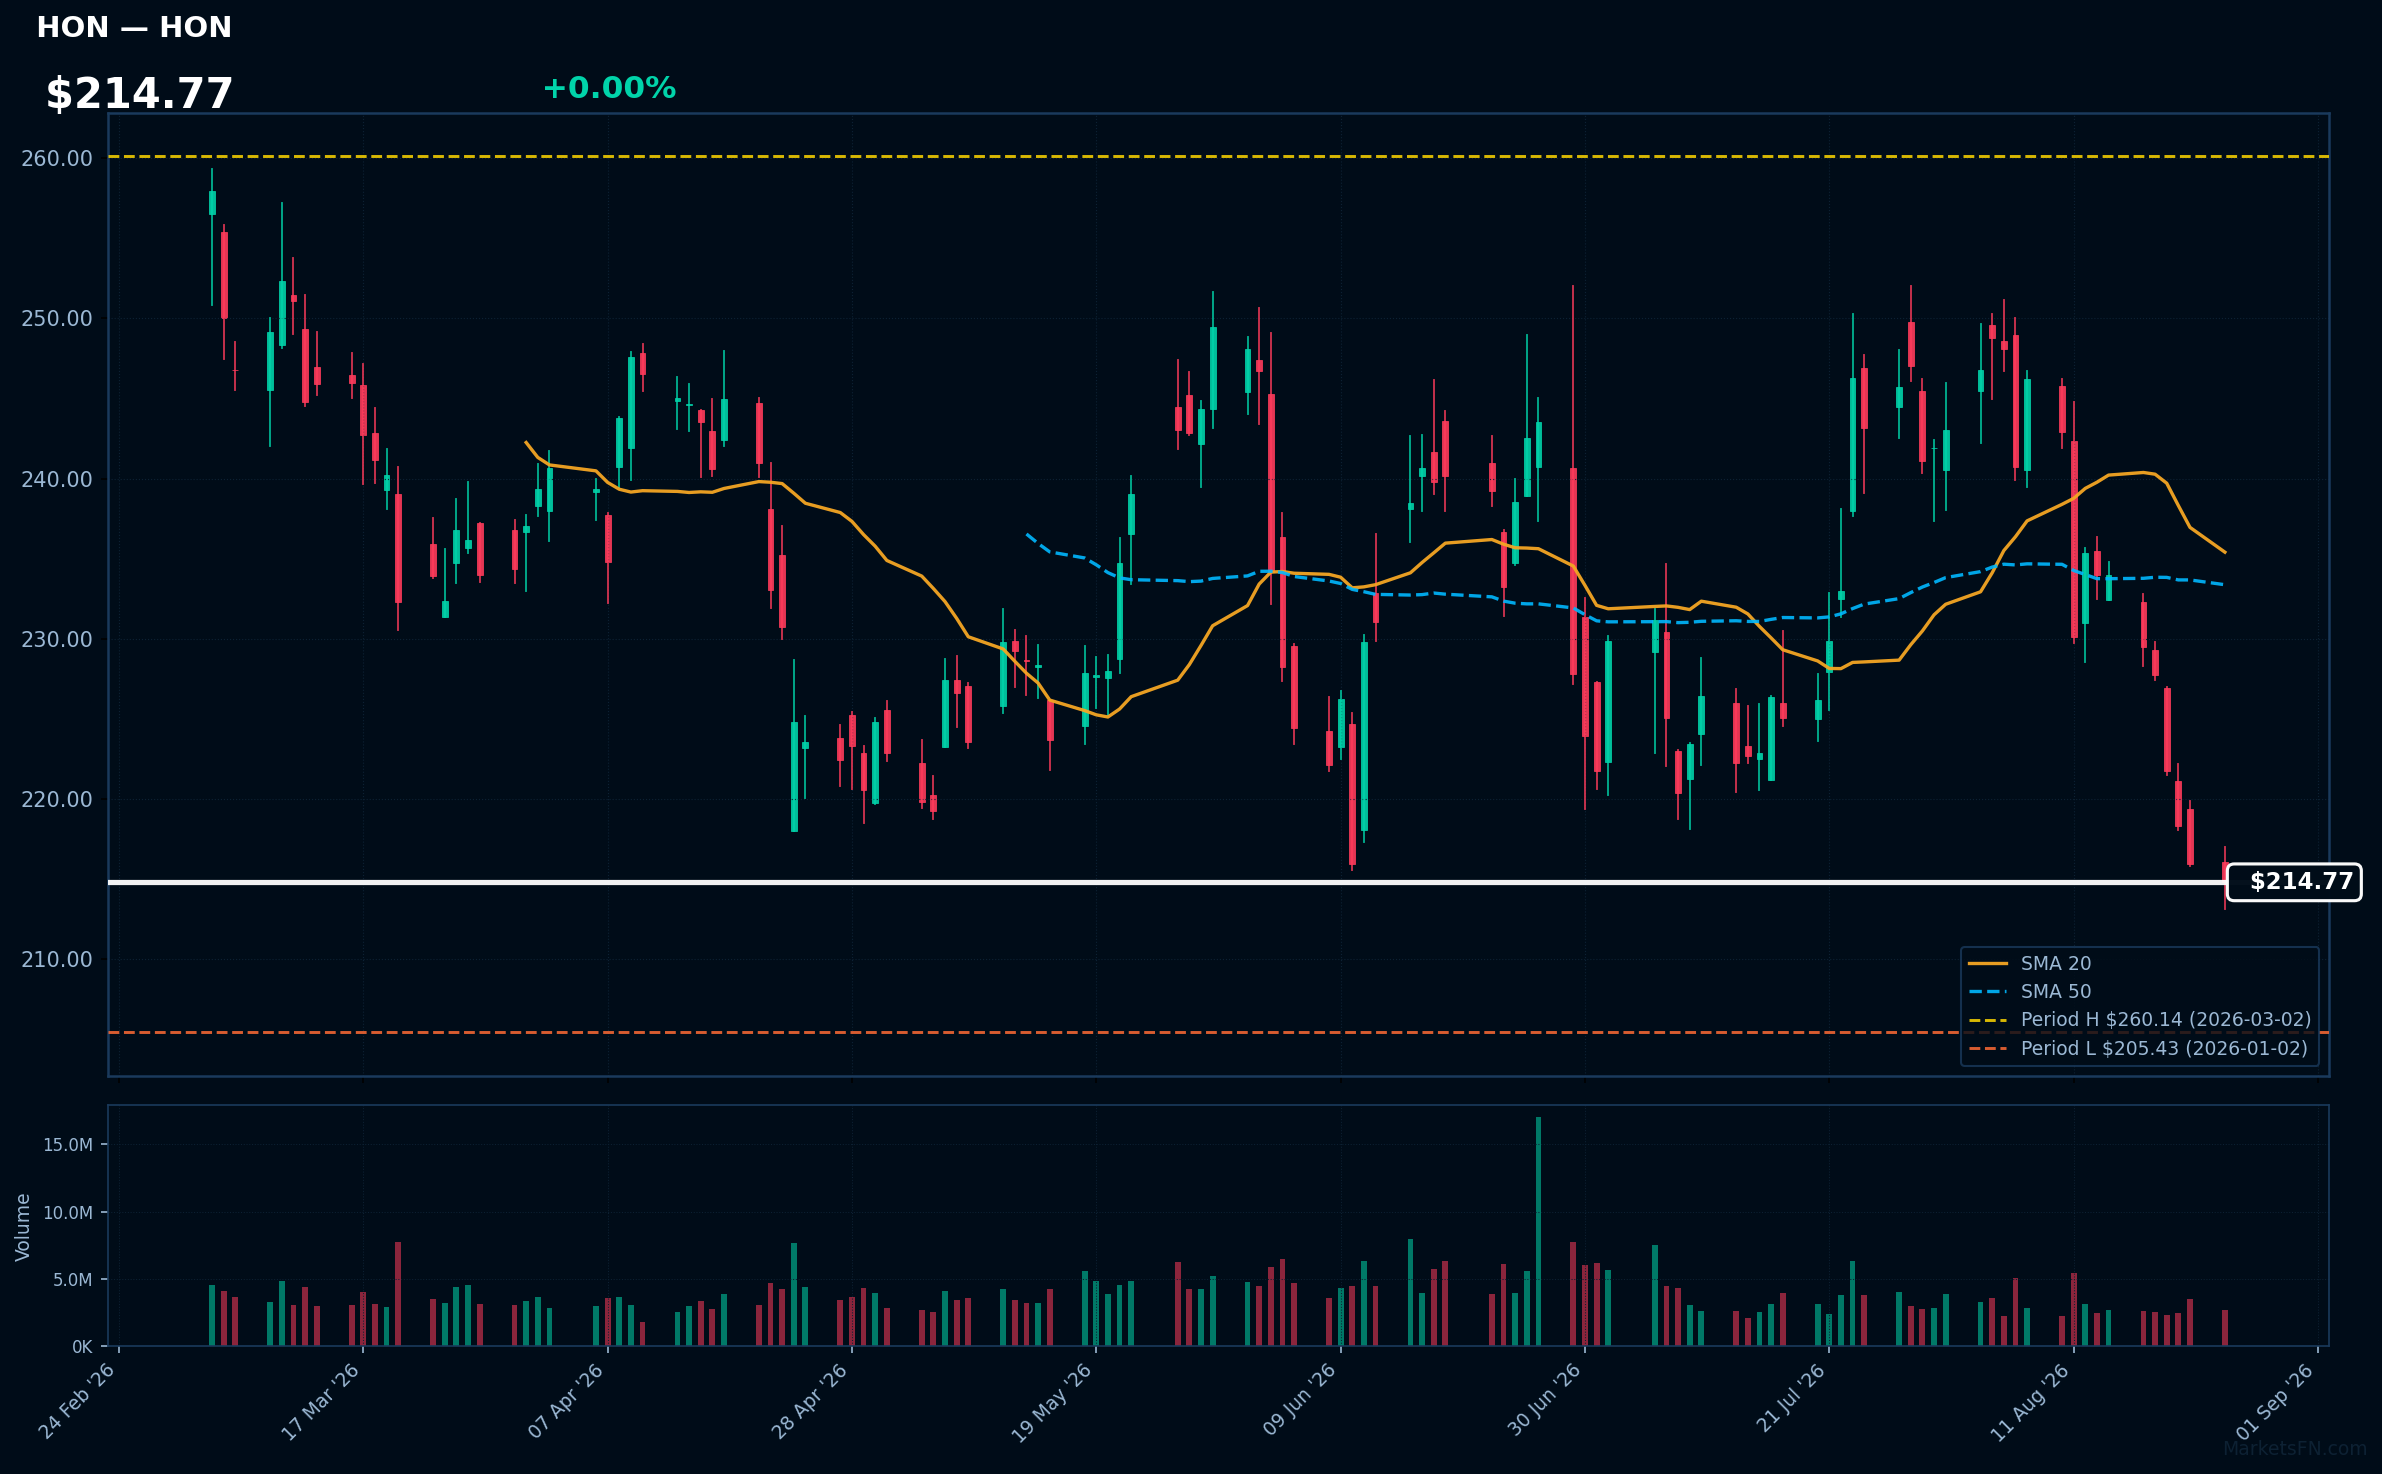Click the 5.0M volume axis label
This screenshot has width=2382, height=1474.
coord(73,1280)
